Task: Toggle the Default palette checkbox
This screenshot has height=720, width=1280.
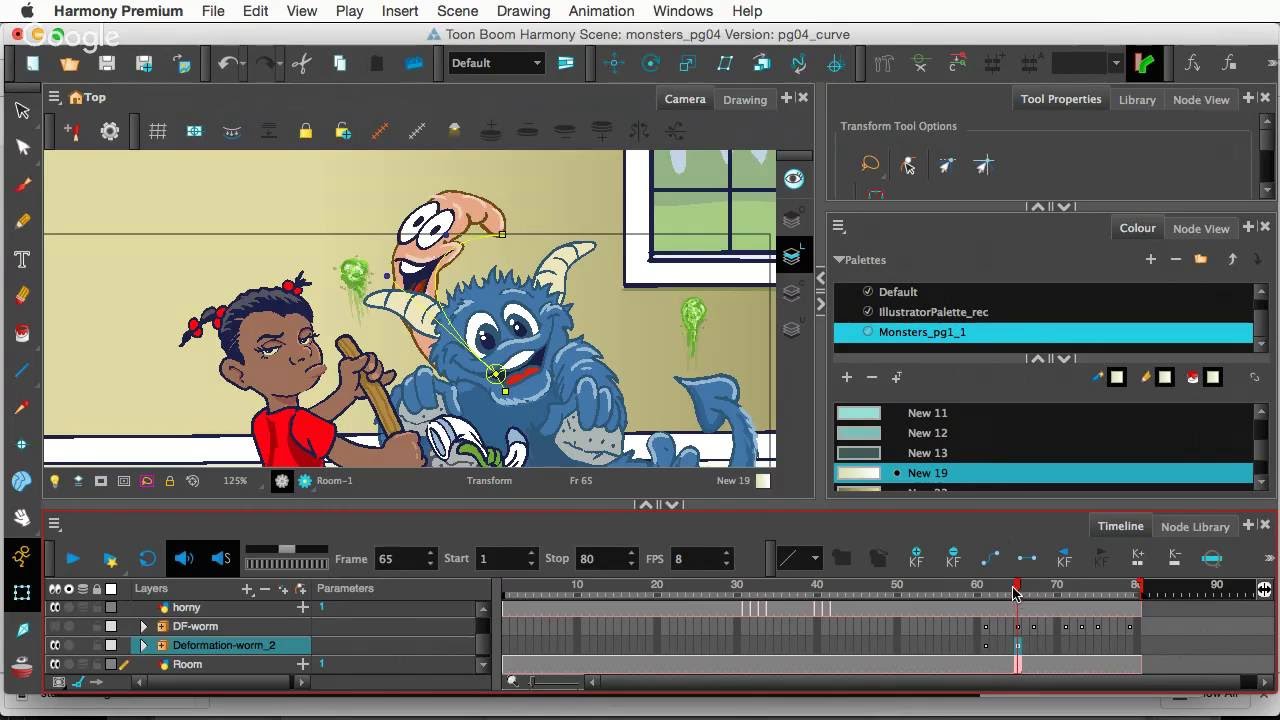Action: click(x=867, y=292)
